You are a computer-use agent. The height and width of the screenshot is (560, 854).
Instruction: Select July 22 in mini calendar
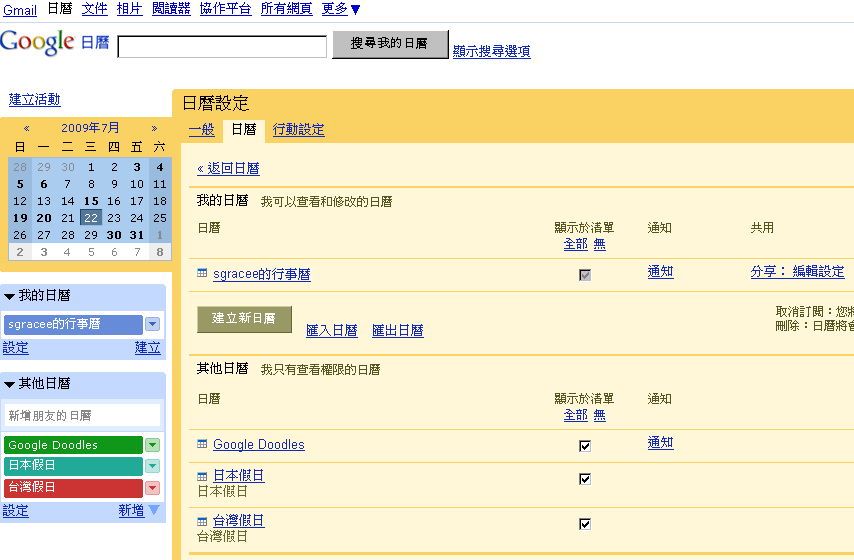91,218
